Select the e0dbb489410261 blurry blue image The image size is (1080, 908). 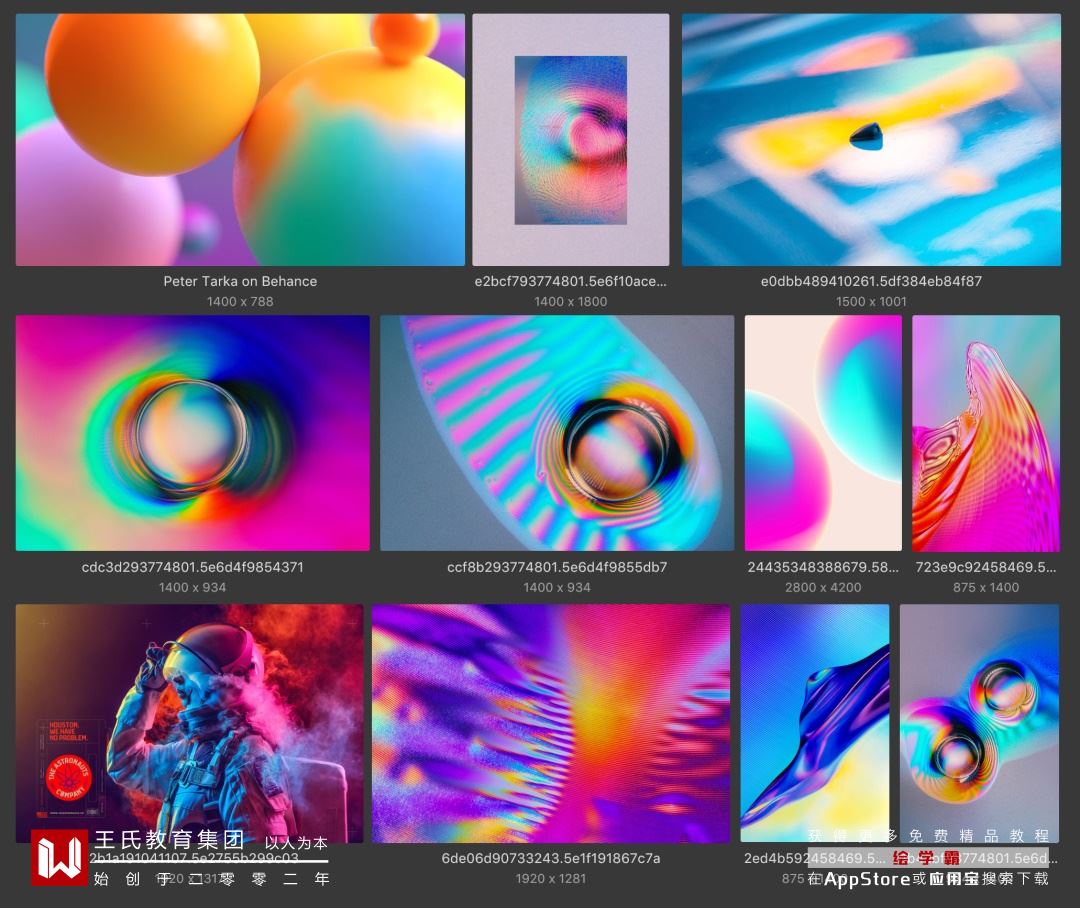pos(871,139)
